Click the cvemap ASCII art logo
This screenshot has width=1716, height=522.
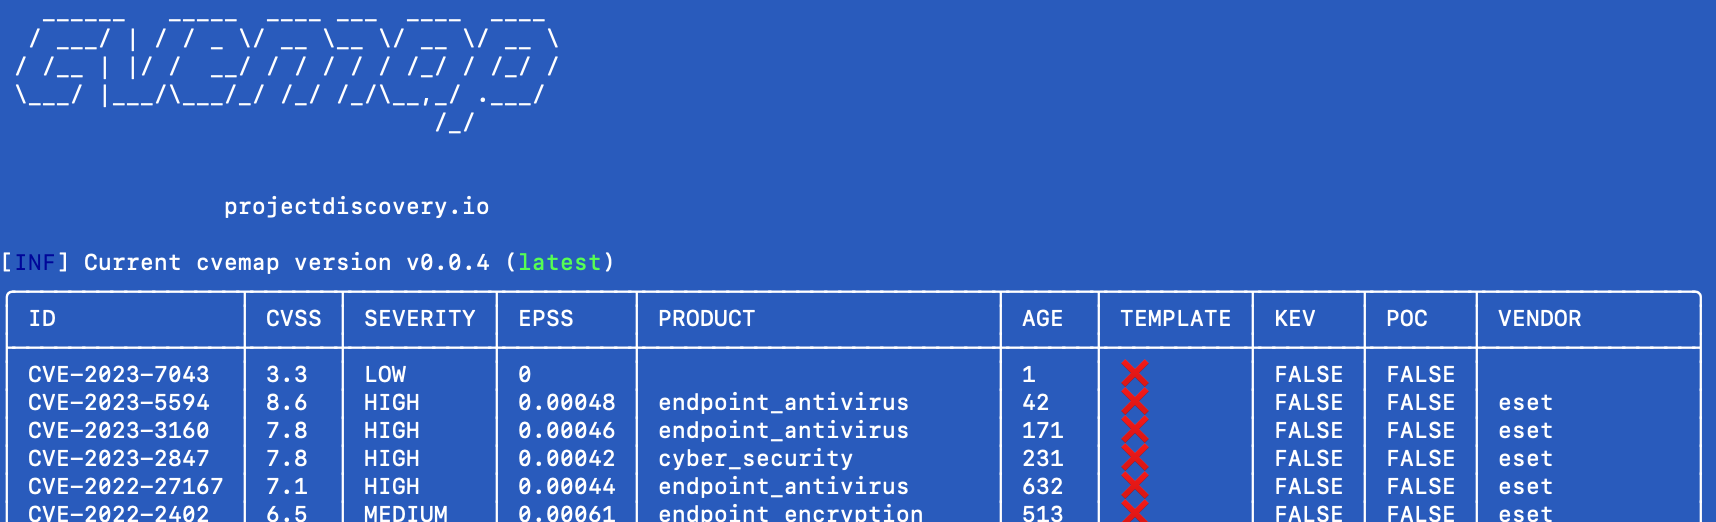286,72
